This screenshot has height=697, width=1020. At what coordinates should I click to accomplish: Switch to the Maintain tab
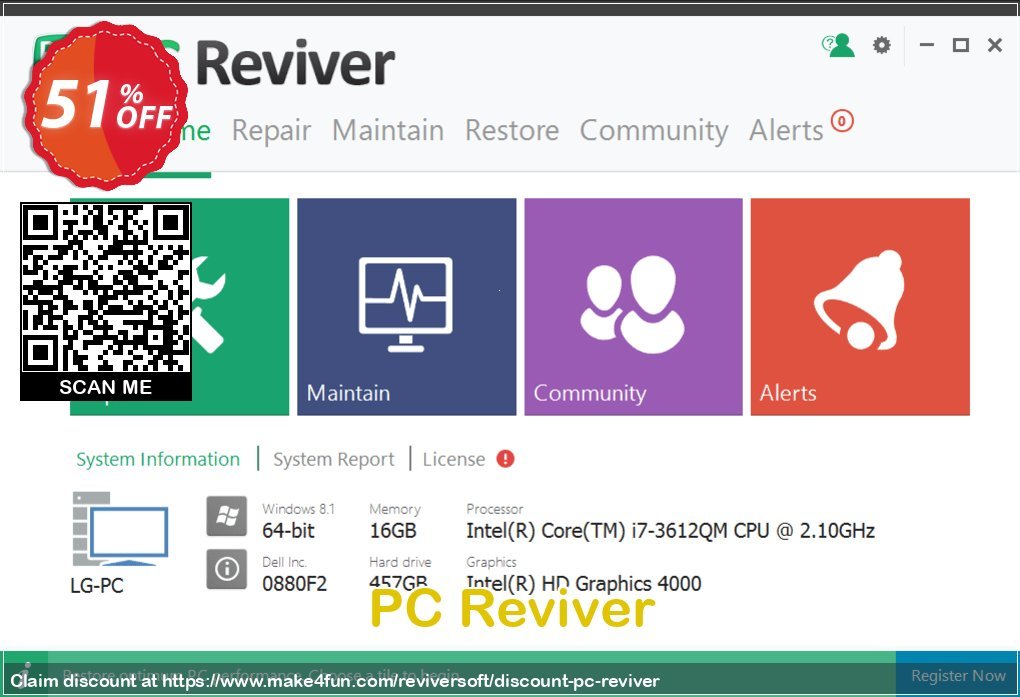tap(388, 130)
